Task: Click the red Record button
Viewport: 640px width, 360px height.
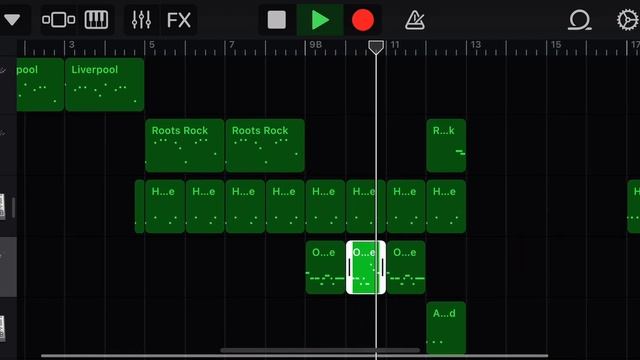Action: [362, 20]
